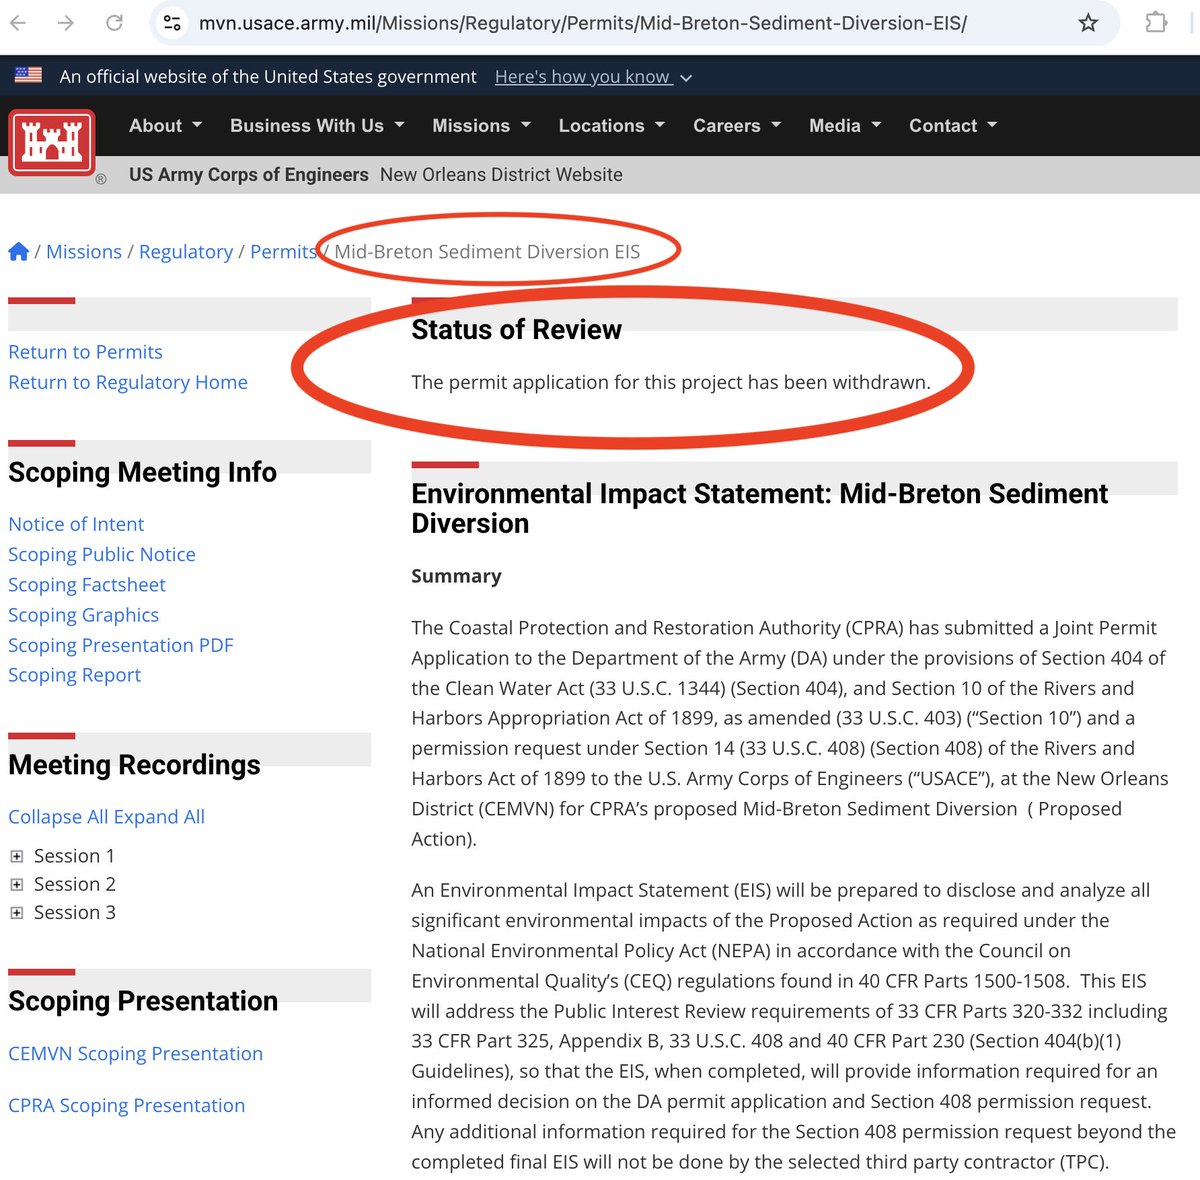
Task: Bookmark this page with the star icon
Action: [1088, 22]
